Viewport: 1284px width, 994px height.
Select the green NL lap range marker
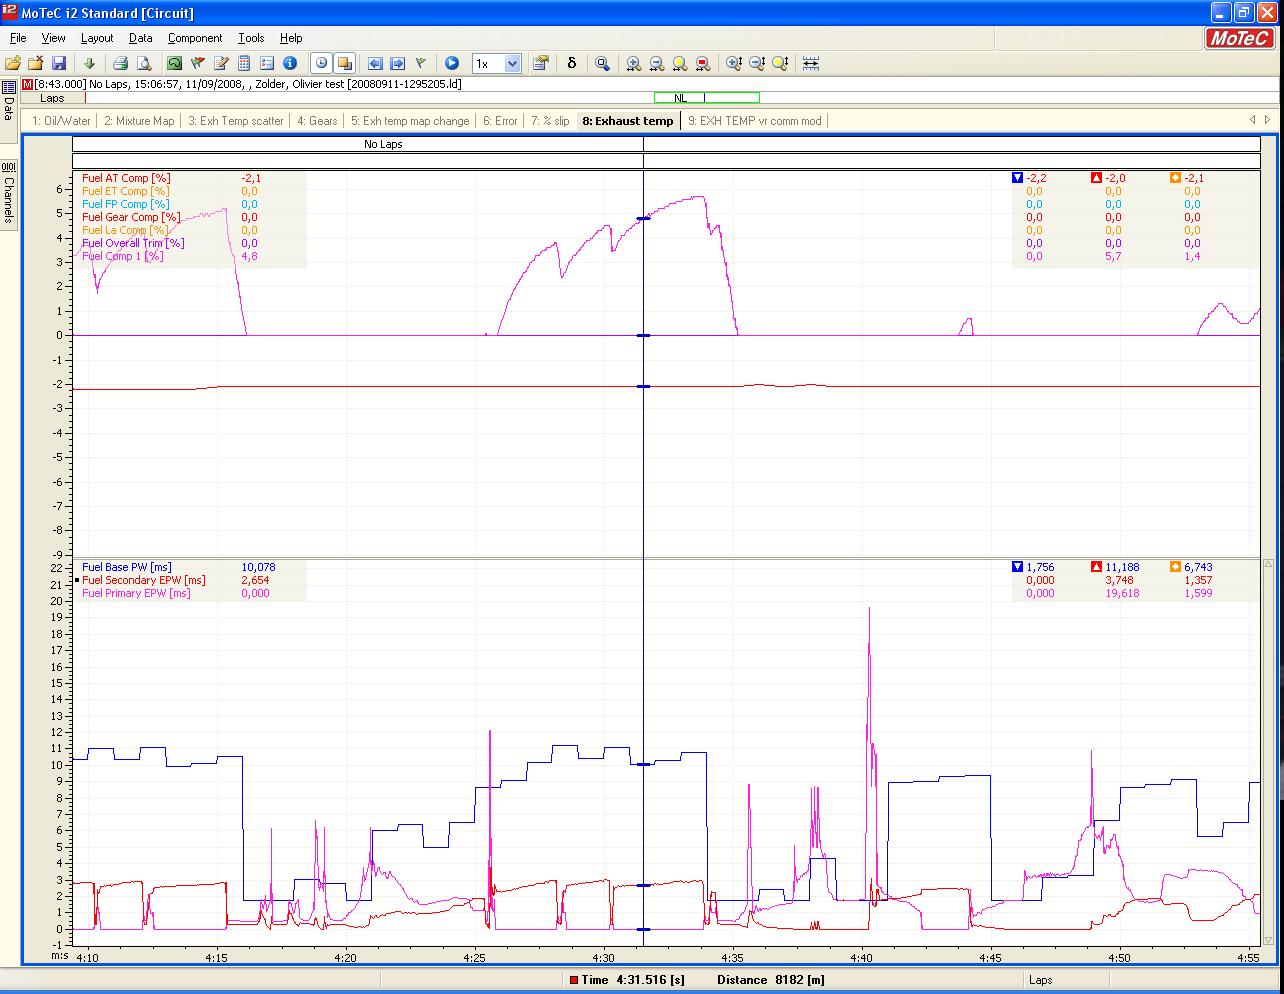coord(706,97)
